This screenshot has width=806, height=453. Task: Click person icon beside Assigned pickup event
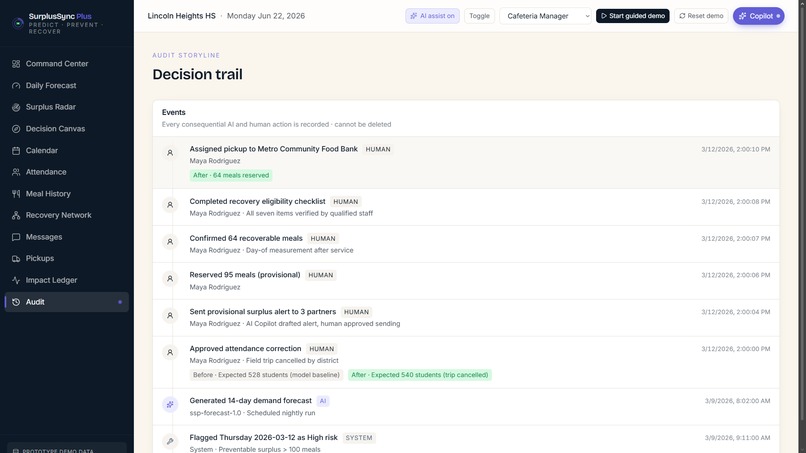tap(170, 153)
